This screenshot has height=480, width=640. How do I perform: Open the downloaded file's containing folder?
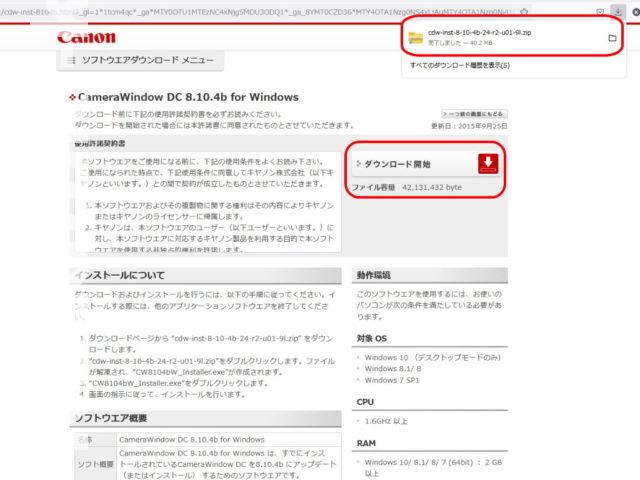click(x=611, y=38)
